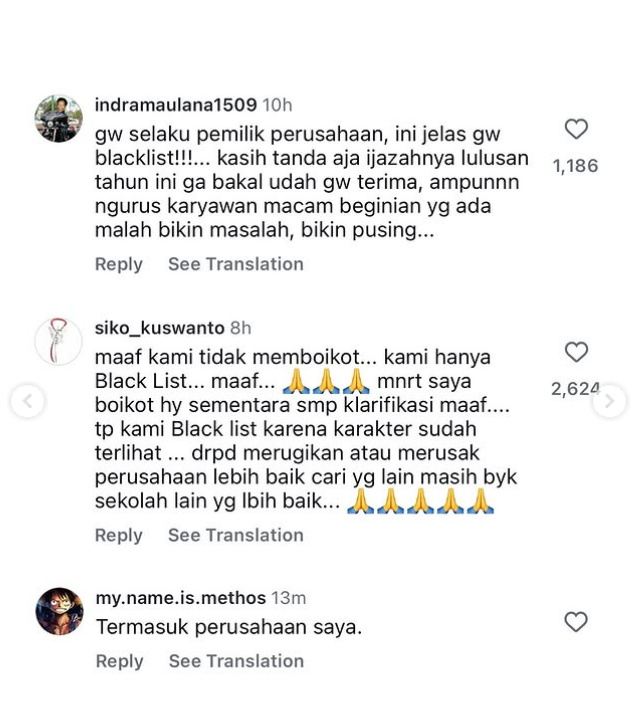
Task: Like indramaulana1509's comment with the heart
Action: click(576, 129)
